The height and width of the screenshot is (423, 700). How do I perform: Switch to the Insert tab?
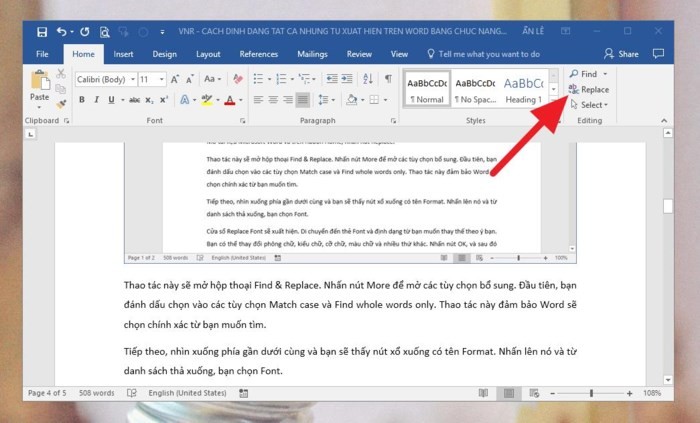tap(123, 54)
